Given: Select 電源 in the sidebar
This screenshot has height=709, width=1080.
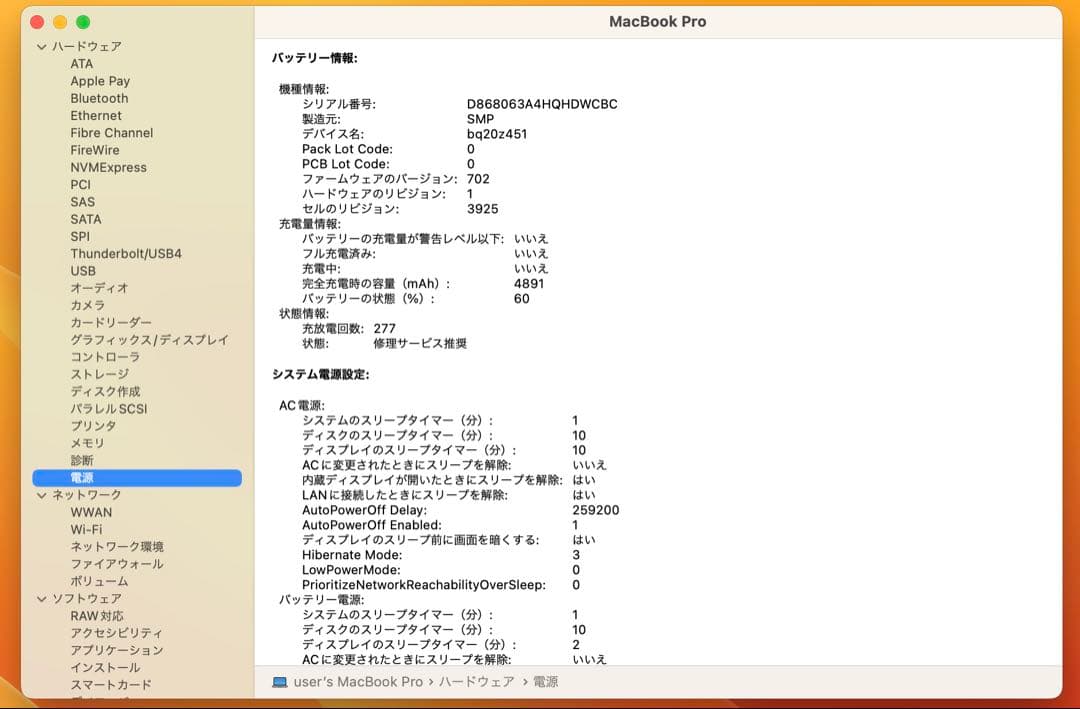Looking at the screenshot, I should 82,477.
